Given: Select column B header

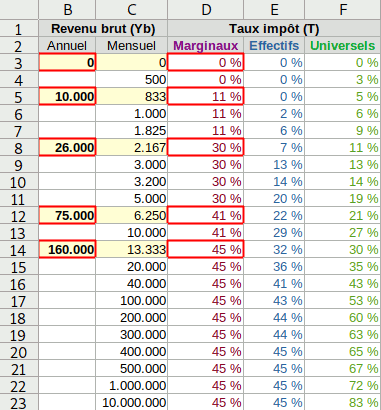Looking at the screenshot, I should [x=67, y=10].
